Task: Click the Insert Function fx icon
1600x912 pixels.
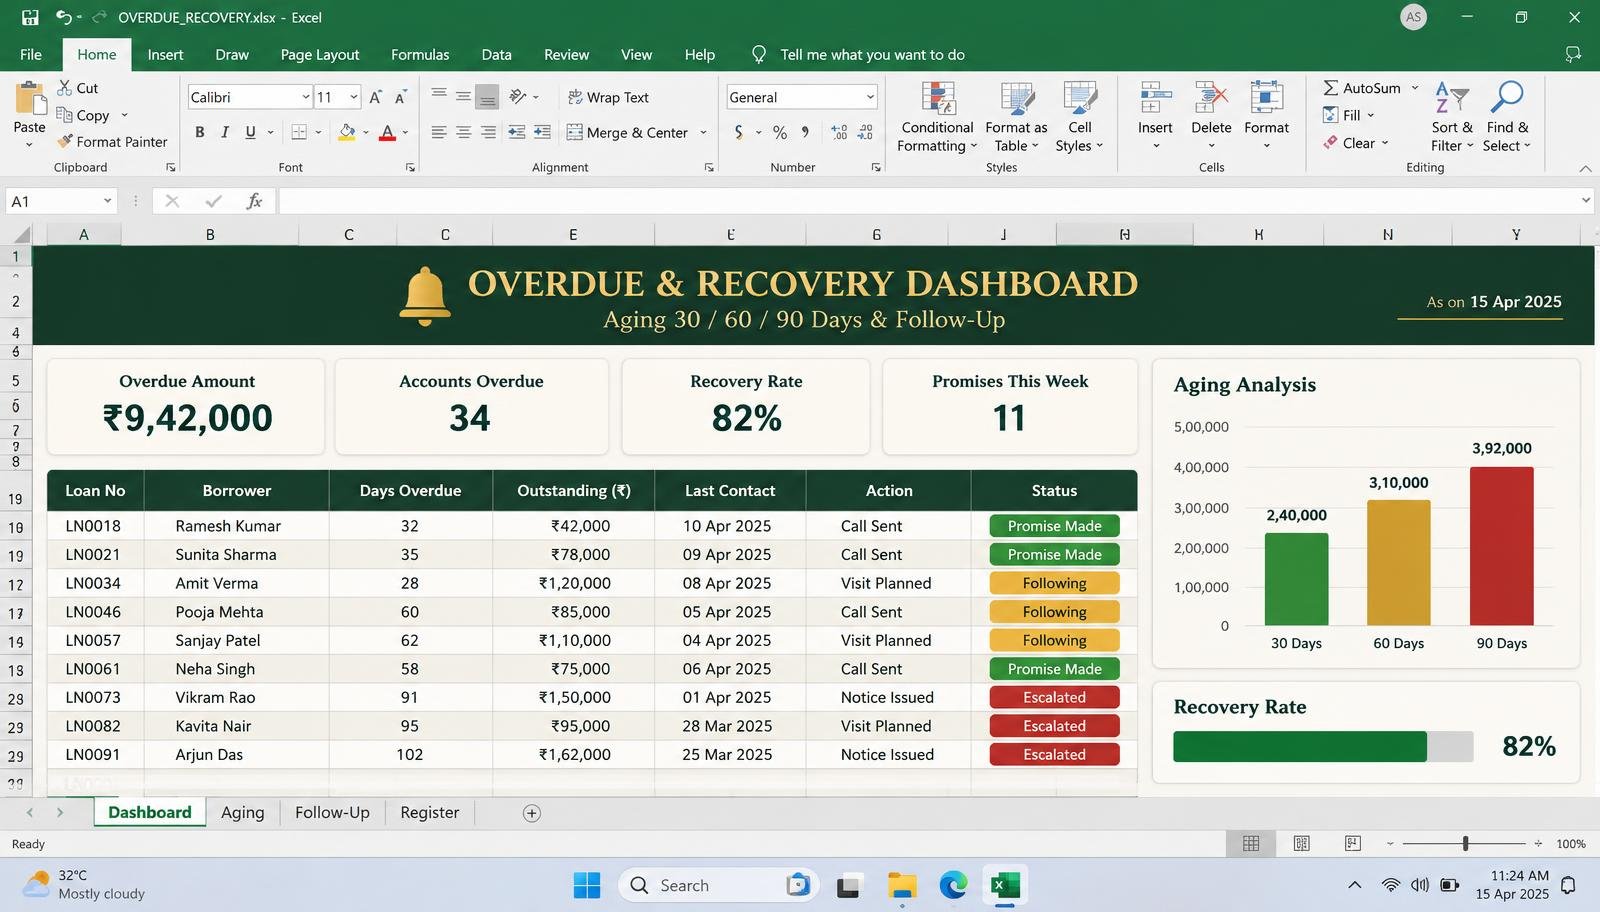Action: (x=254, y=201)
